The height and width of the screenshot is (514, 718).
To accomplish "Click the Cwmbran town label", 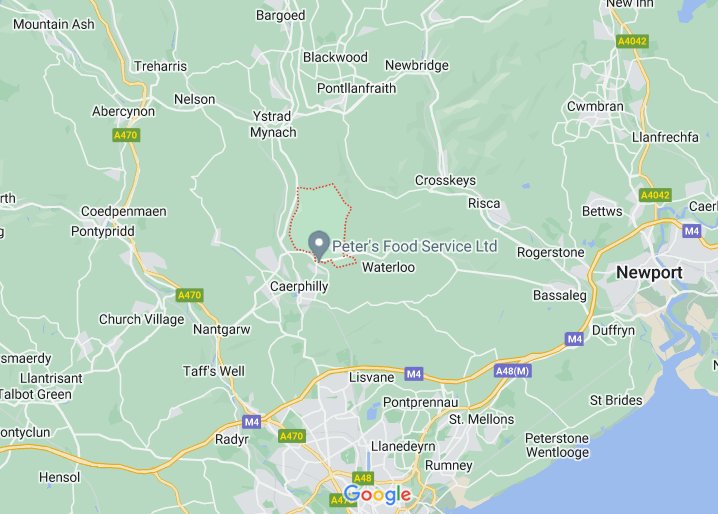I will pos(595,106).
